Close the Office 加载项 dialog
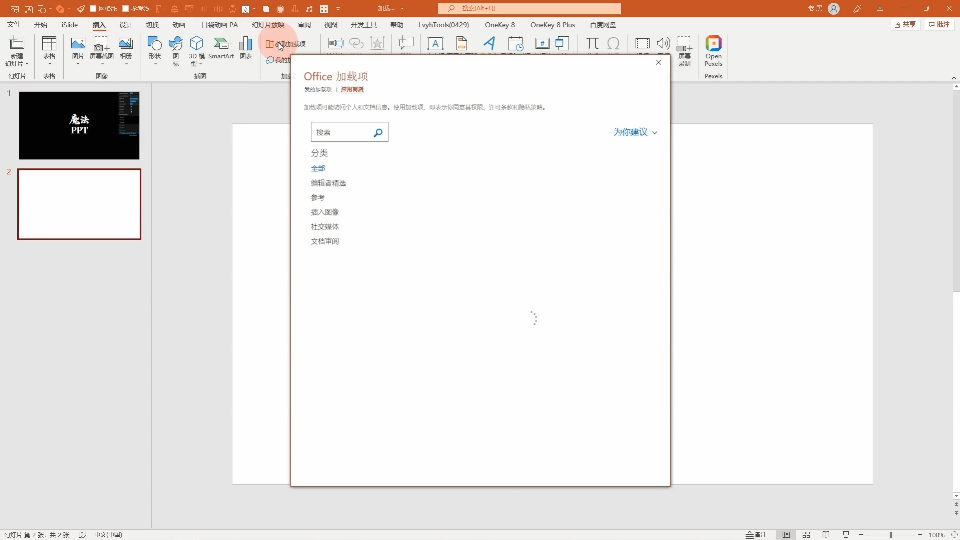 658,62
